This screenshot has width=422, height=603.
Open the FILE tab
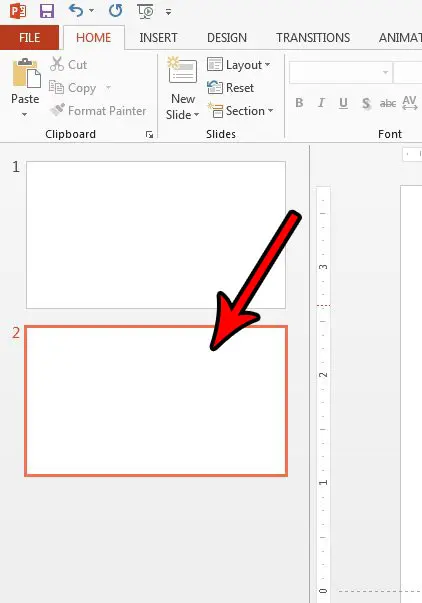pos(30,38)
